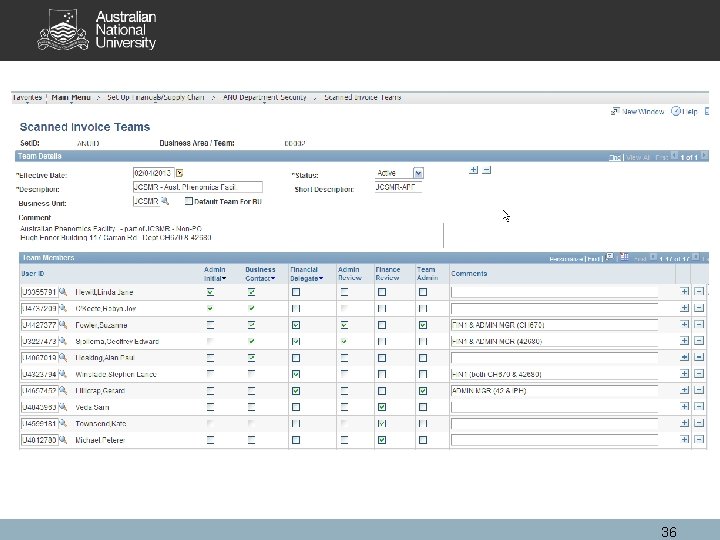Viewport: 720px width, 540px height.
Task: Delete the Alan Paul row
Action: tap(699, 357)
